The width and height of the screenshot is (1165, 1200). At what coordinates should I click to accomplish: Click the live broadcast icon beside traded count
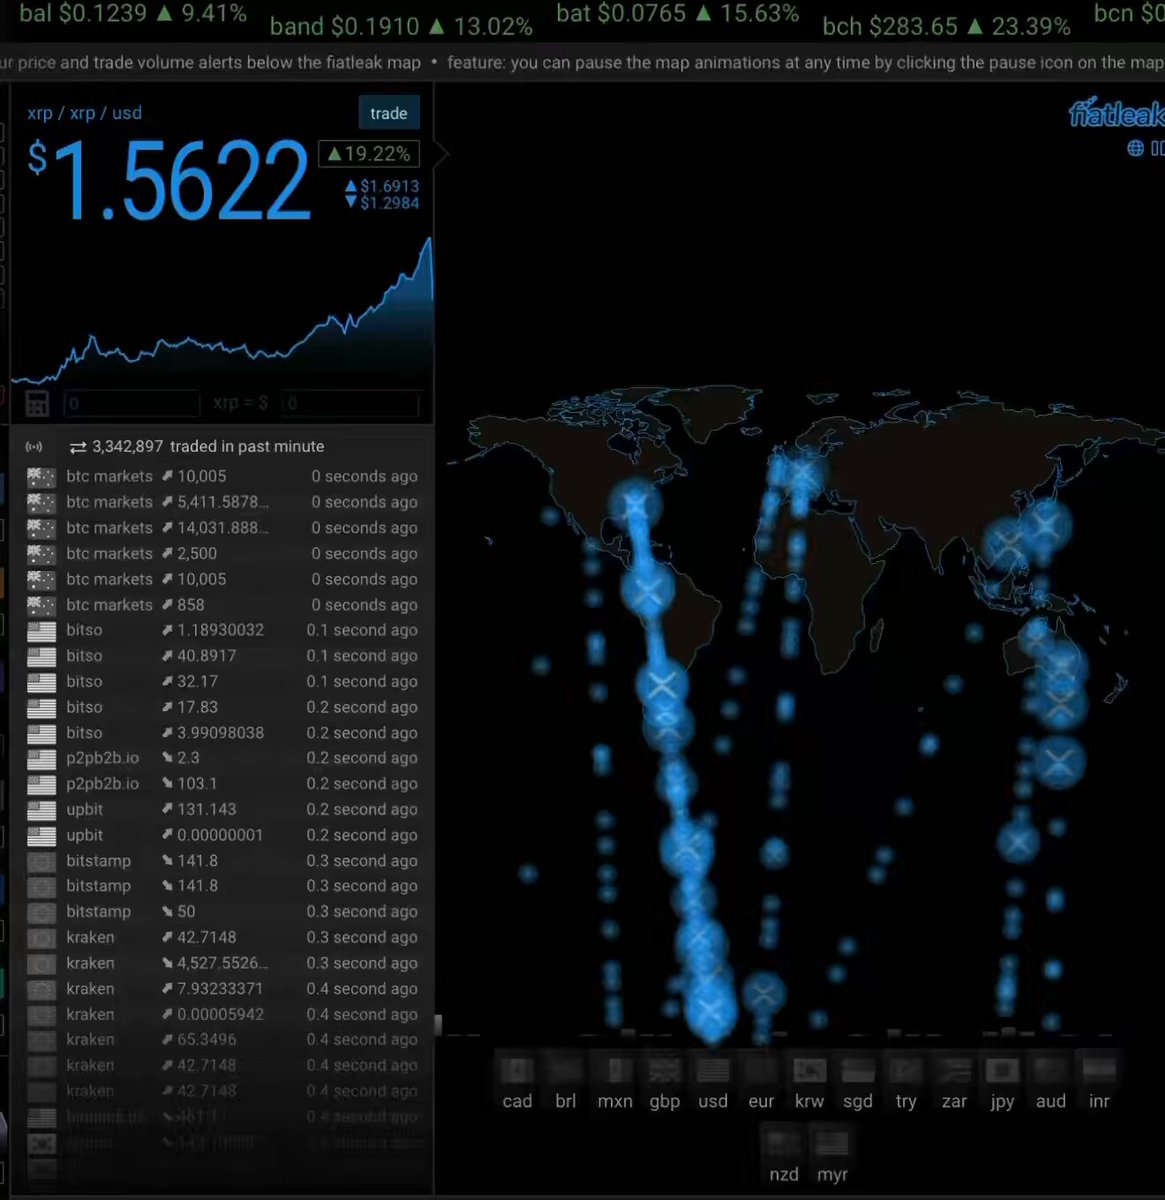(x=34, y=447)
